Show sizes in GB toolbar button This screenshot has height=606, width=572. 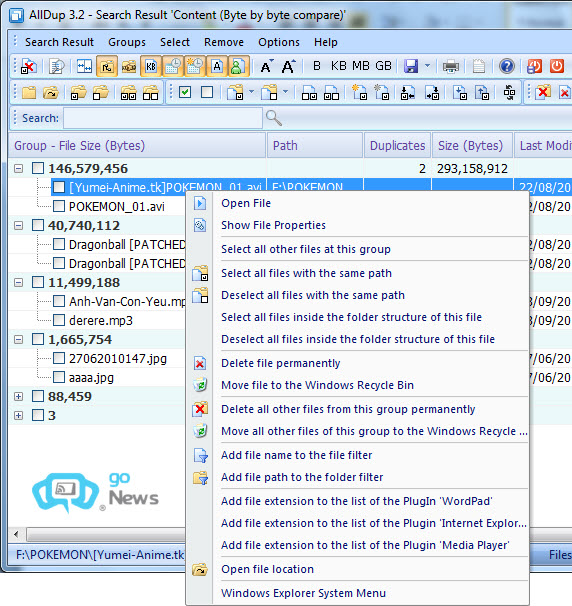pyautogui.click(x=383, y=66)
